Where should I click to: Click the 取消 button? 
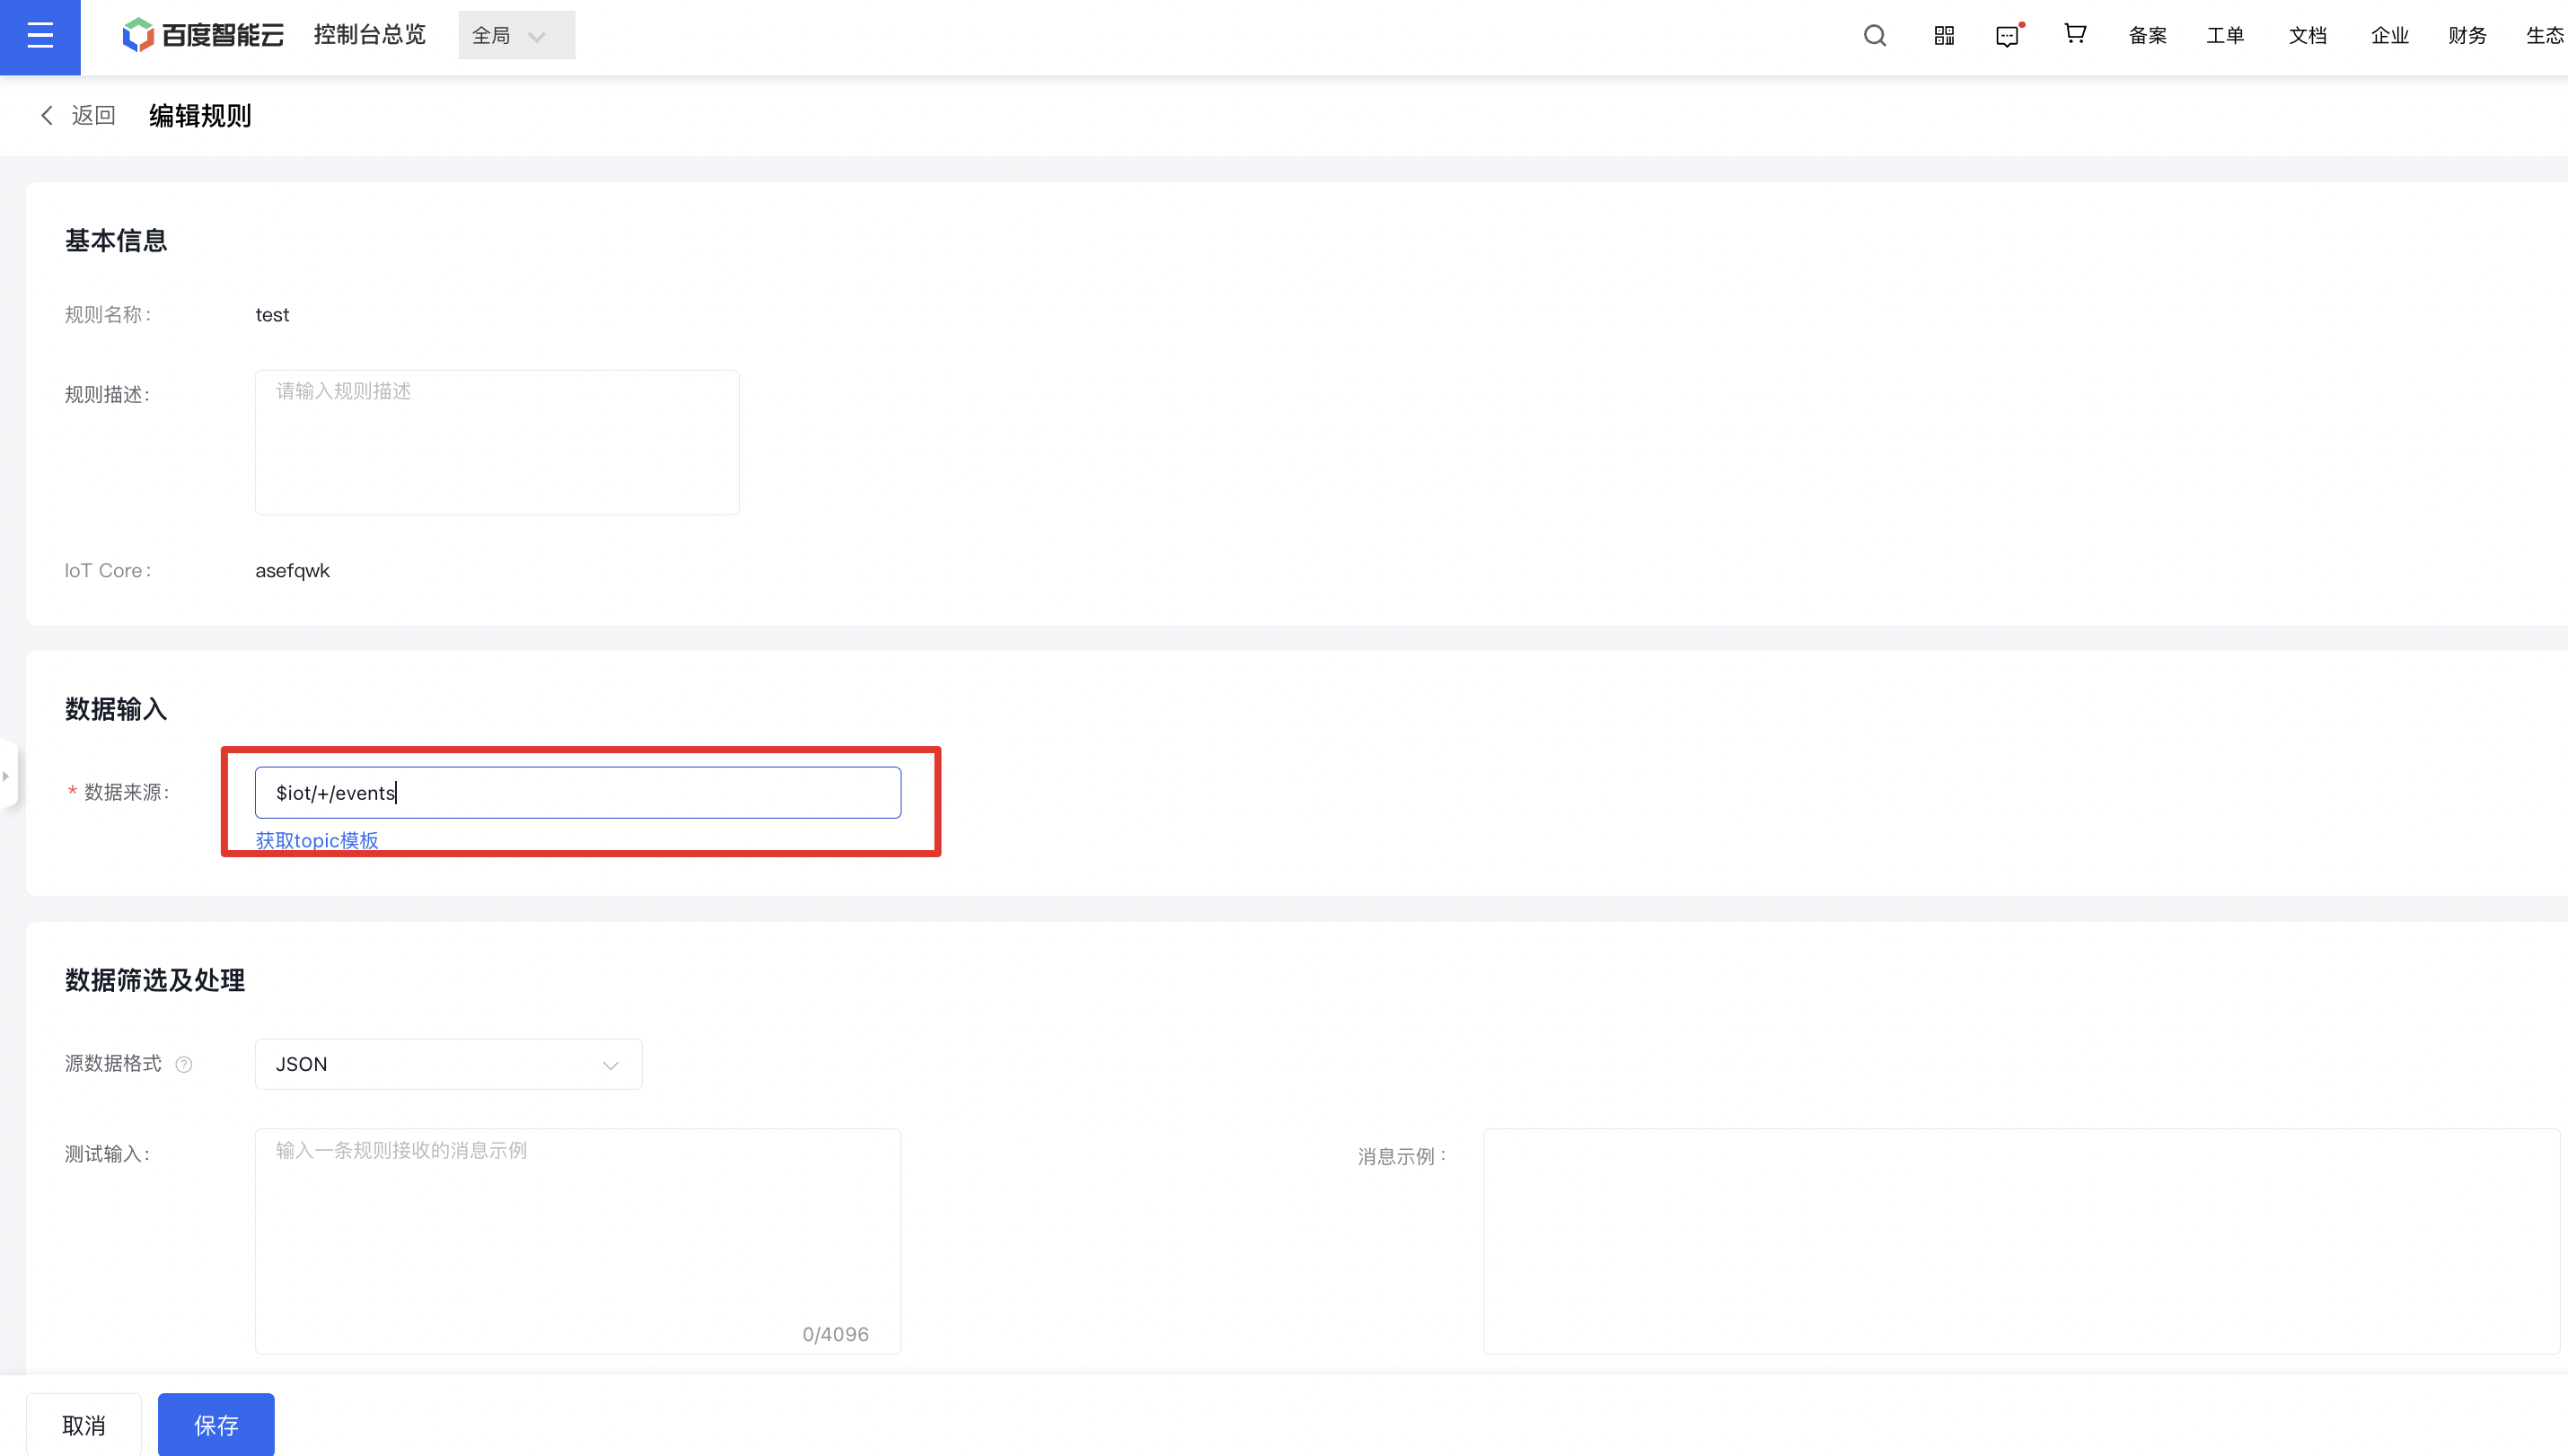tap(84, 1424)
